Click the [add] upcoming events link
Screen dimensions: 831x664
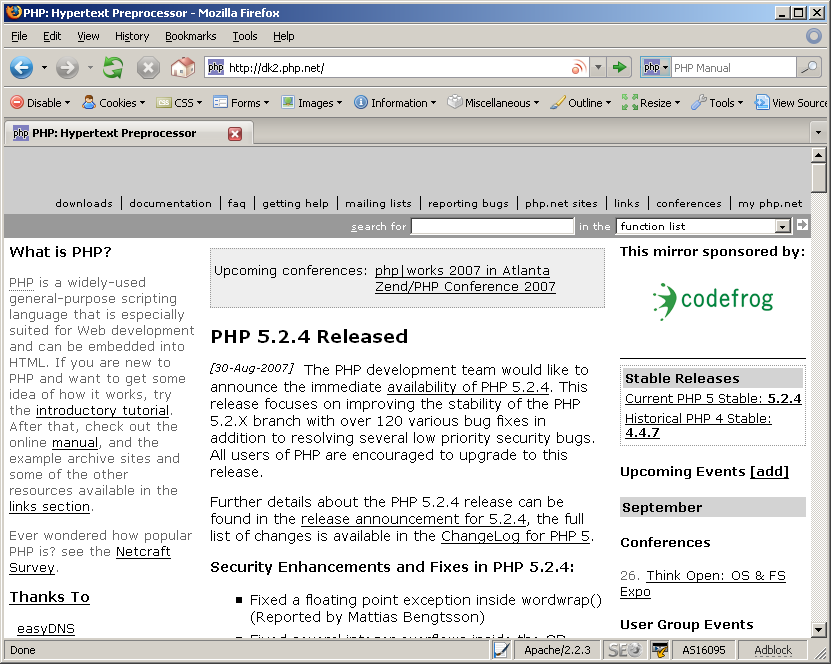[x=769, y=472]
